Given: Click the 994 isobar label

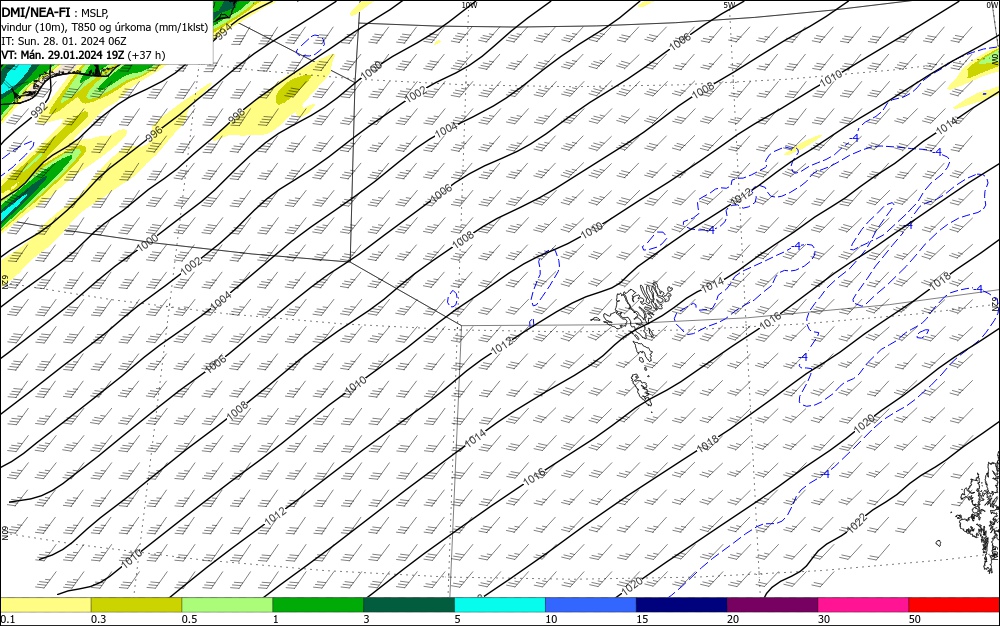Looking at the screenshot, I should [223, 33].
